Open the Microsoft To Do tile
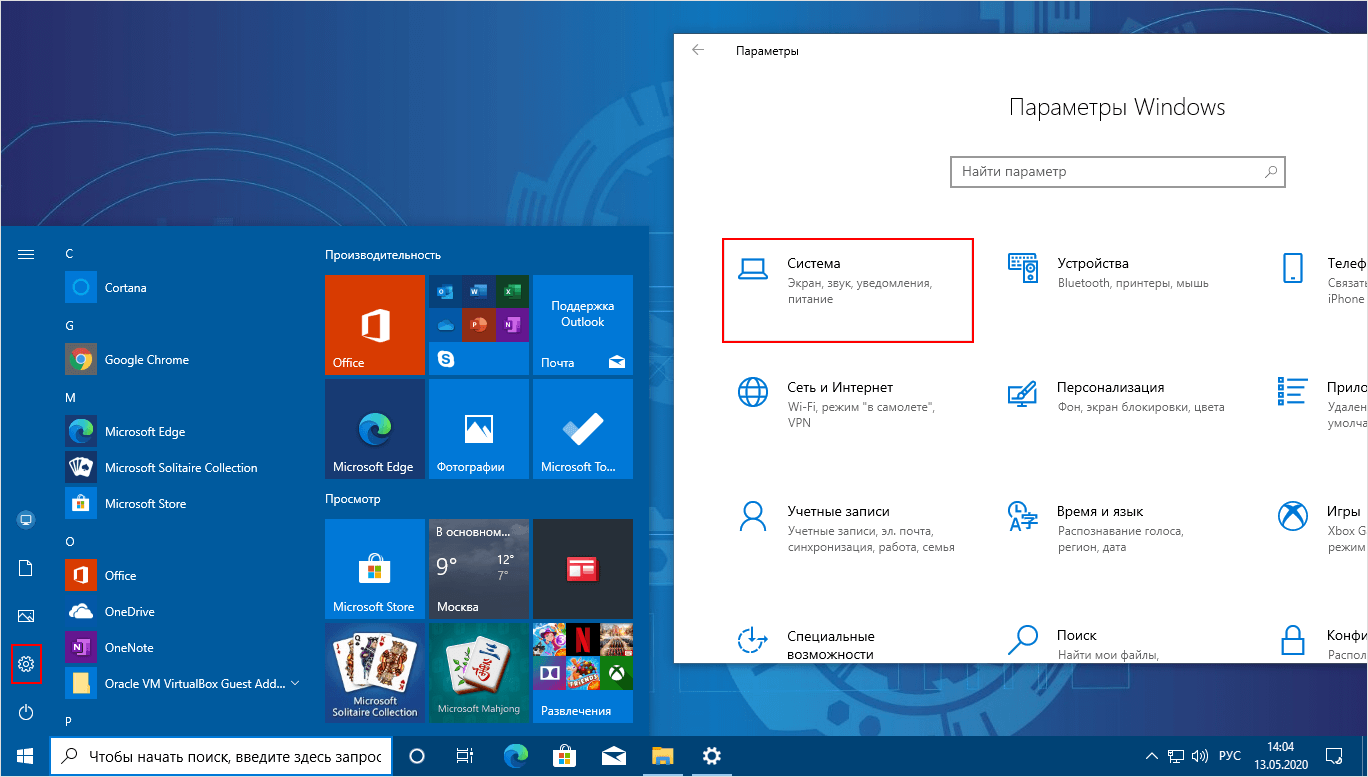Image resolution: width=1368 pixels, height=777 pixels. (x=583, y=429)
